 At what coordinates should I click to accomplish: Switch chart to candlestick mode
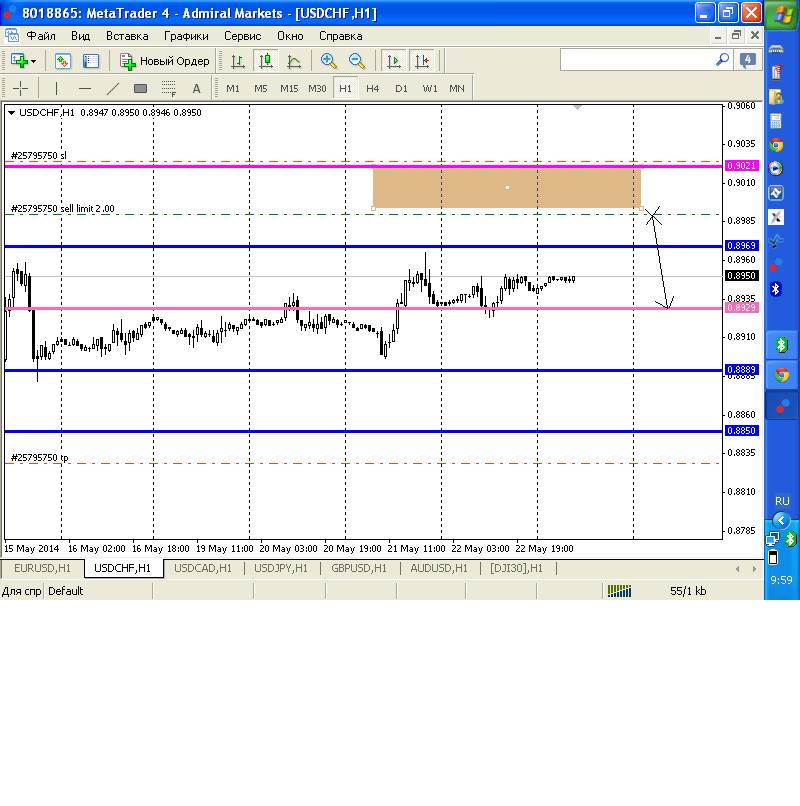point(266,61)
